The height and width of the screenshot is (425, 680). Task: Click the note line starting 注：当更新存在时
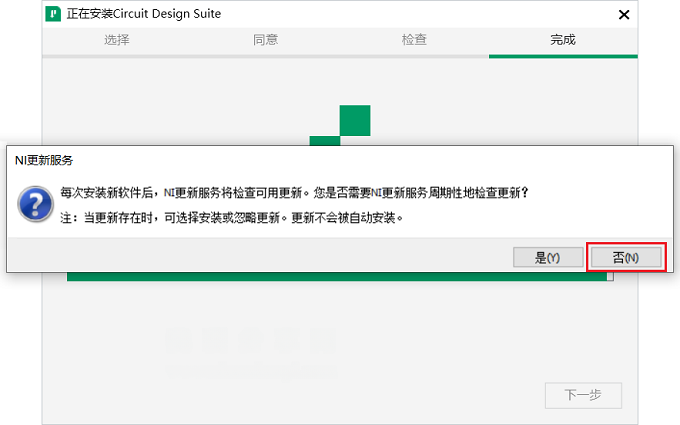[x=232, y=218]
